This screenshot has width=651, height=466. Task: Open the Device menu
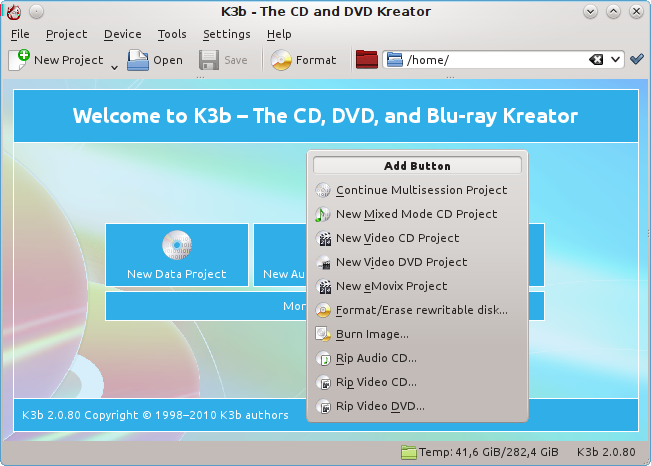[x=122, y=34]
